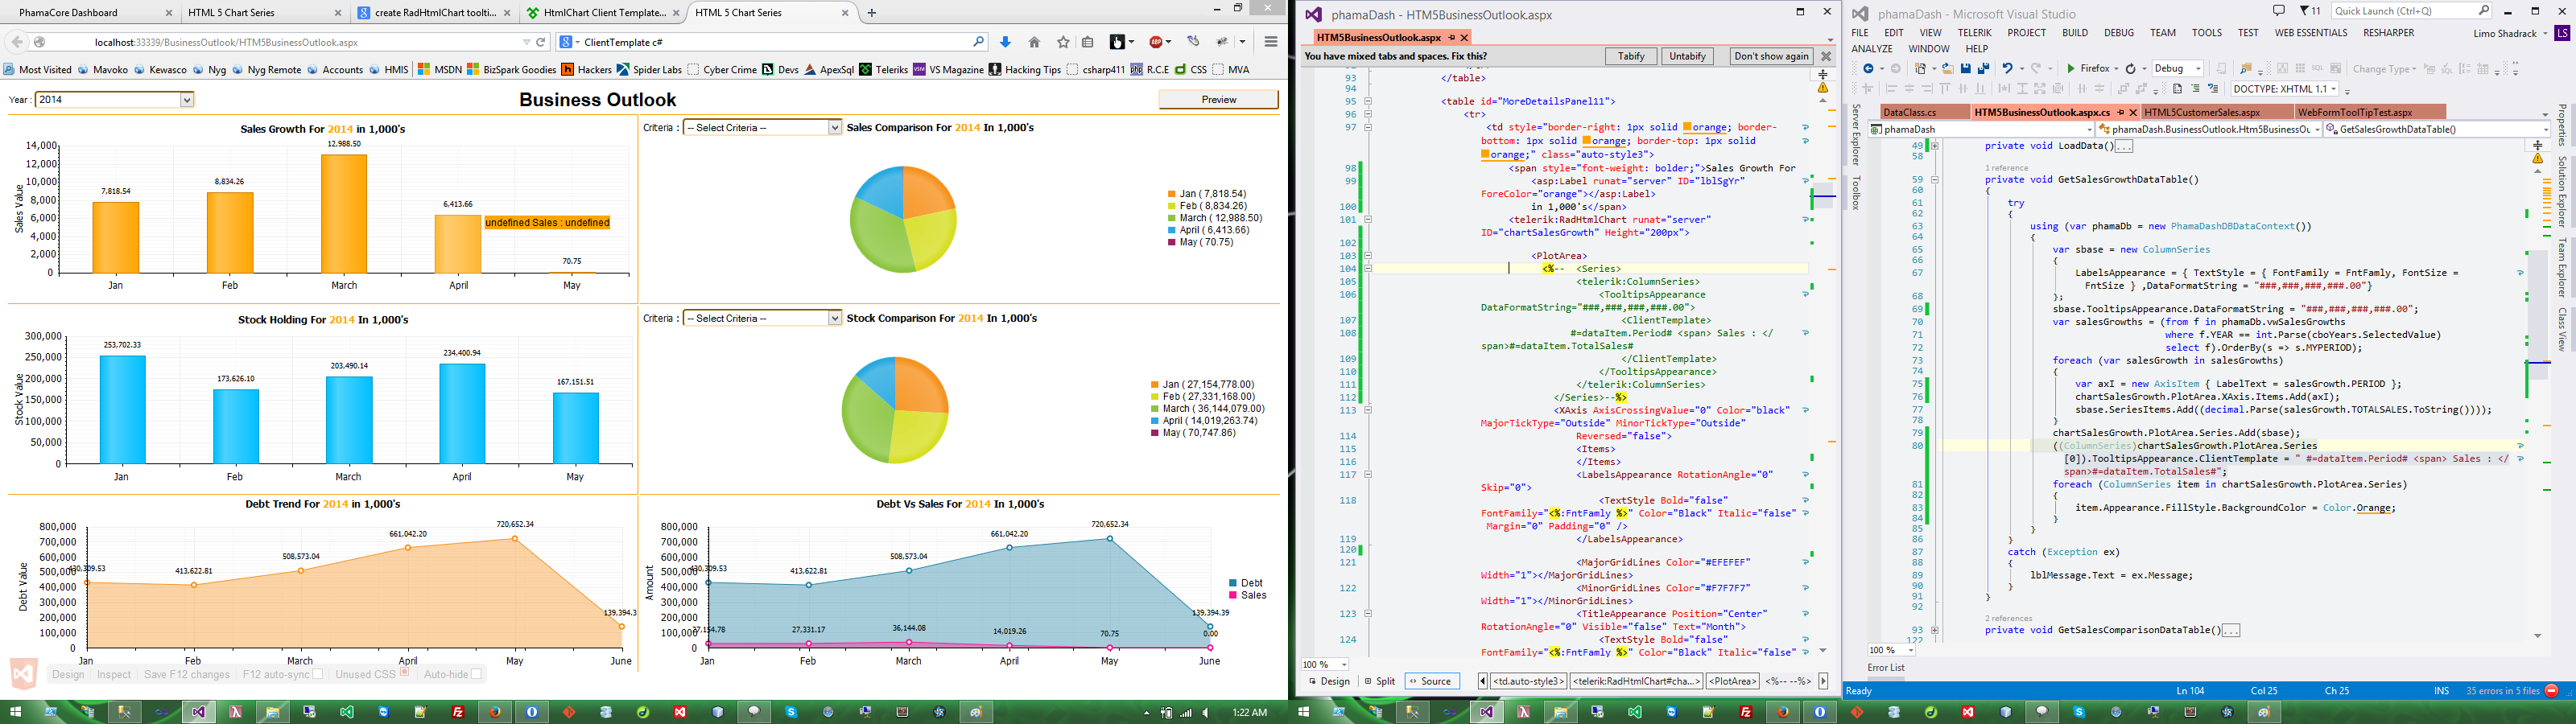Image resolution: width=2576 pixels, height=724 pixels.
Task: Open the TELERIK menu in Visual Studio
Action: 1974,33
